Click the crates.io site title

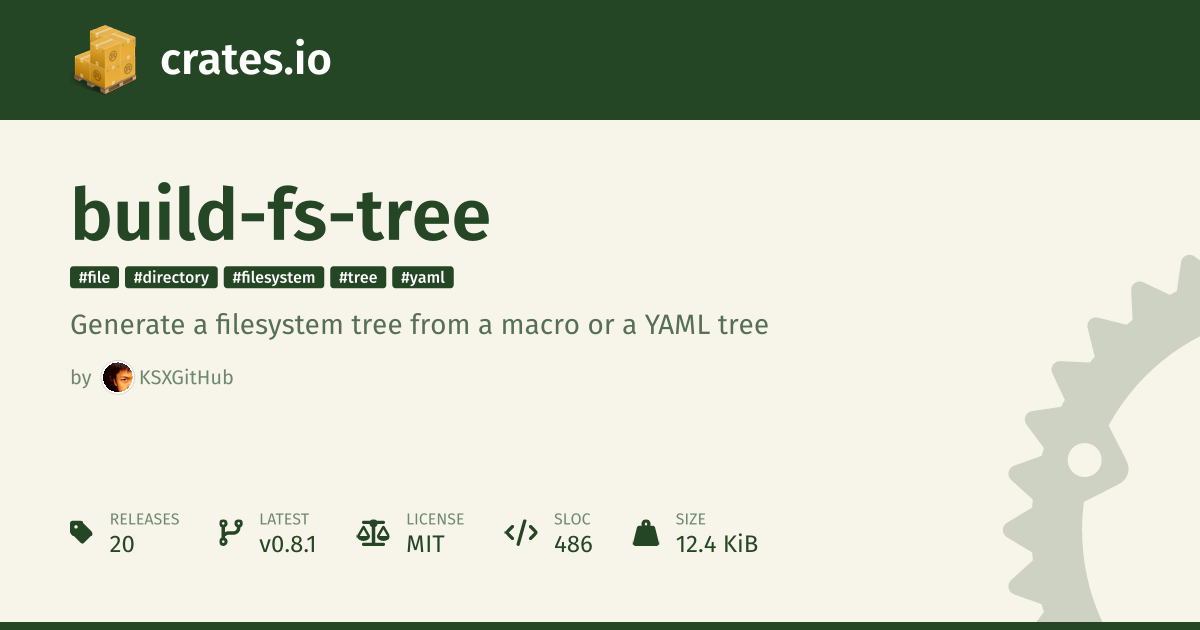click(245, 60)
